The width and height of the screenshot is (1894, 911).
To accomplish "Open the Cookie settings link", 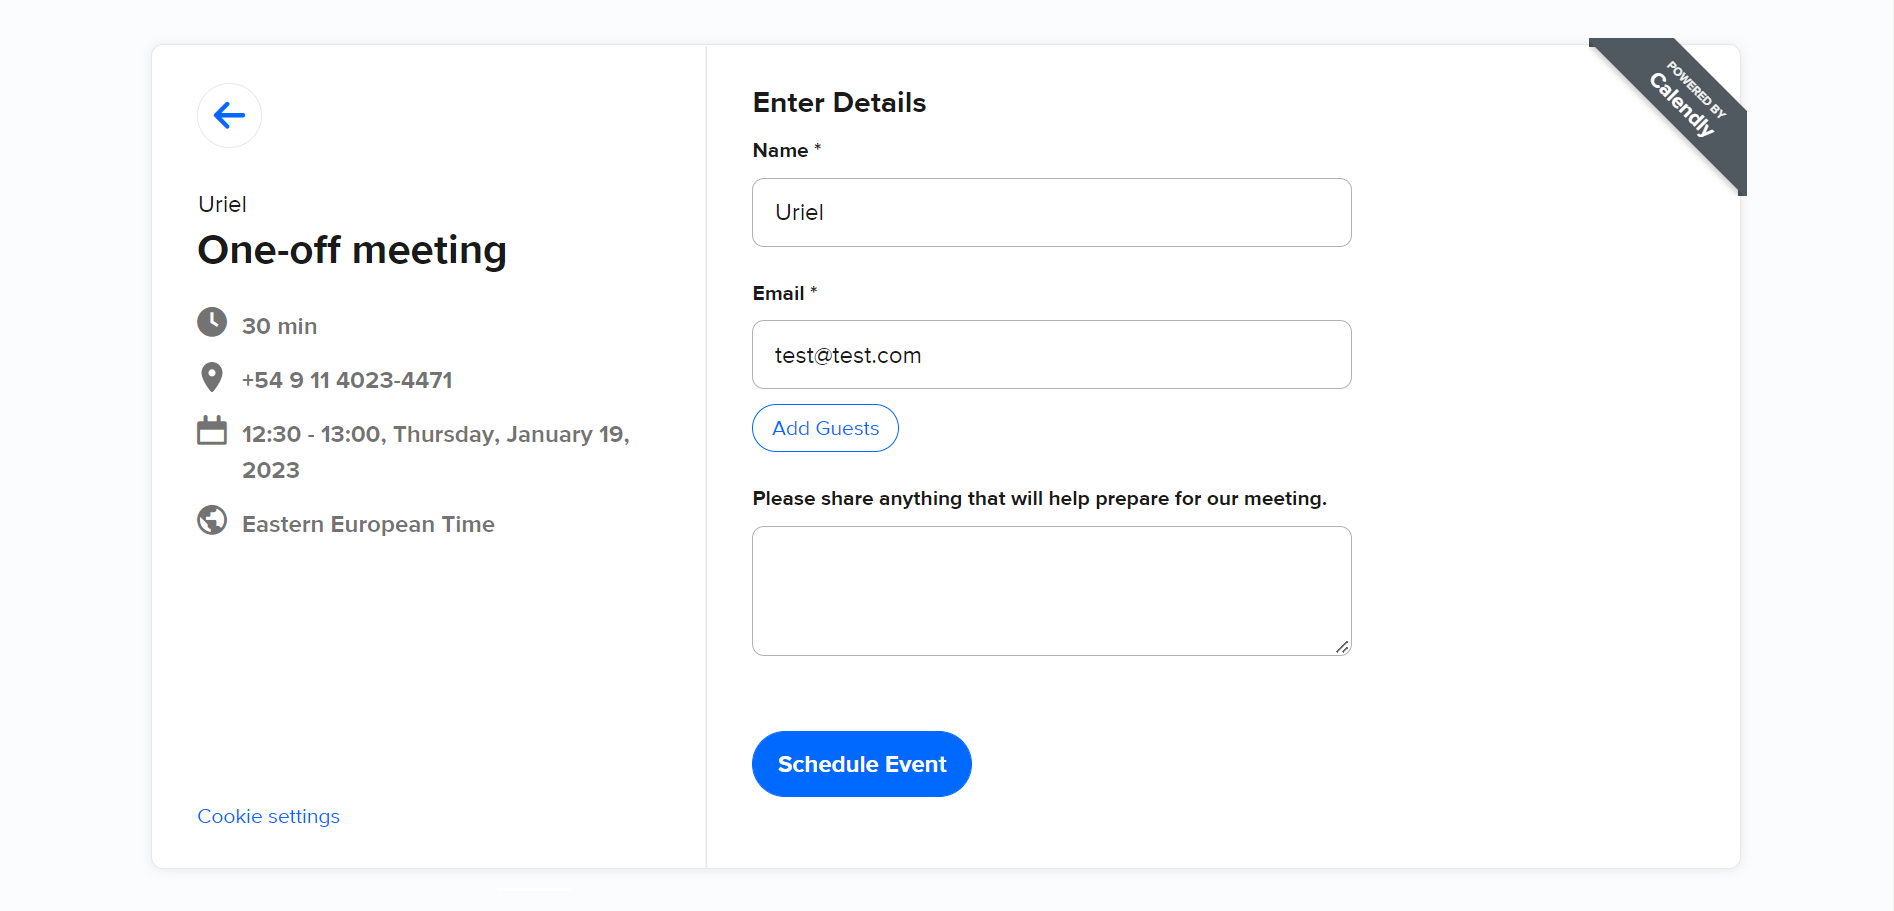I will (268, 817).
